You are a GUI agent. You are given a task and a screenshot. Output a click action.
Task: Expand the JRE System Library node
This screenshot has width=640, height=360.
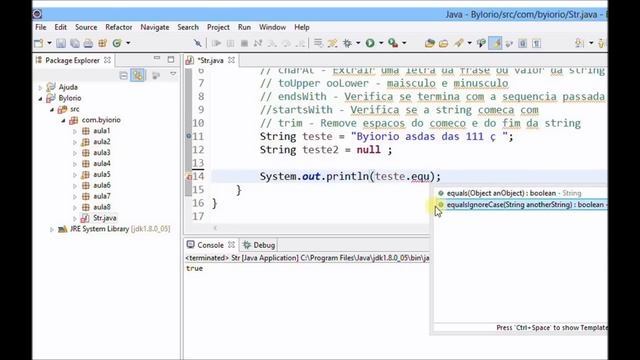(52, 229)
